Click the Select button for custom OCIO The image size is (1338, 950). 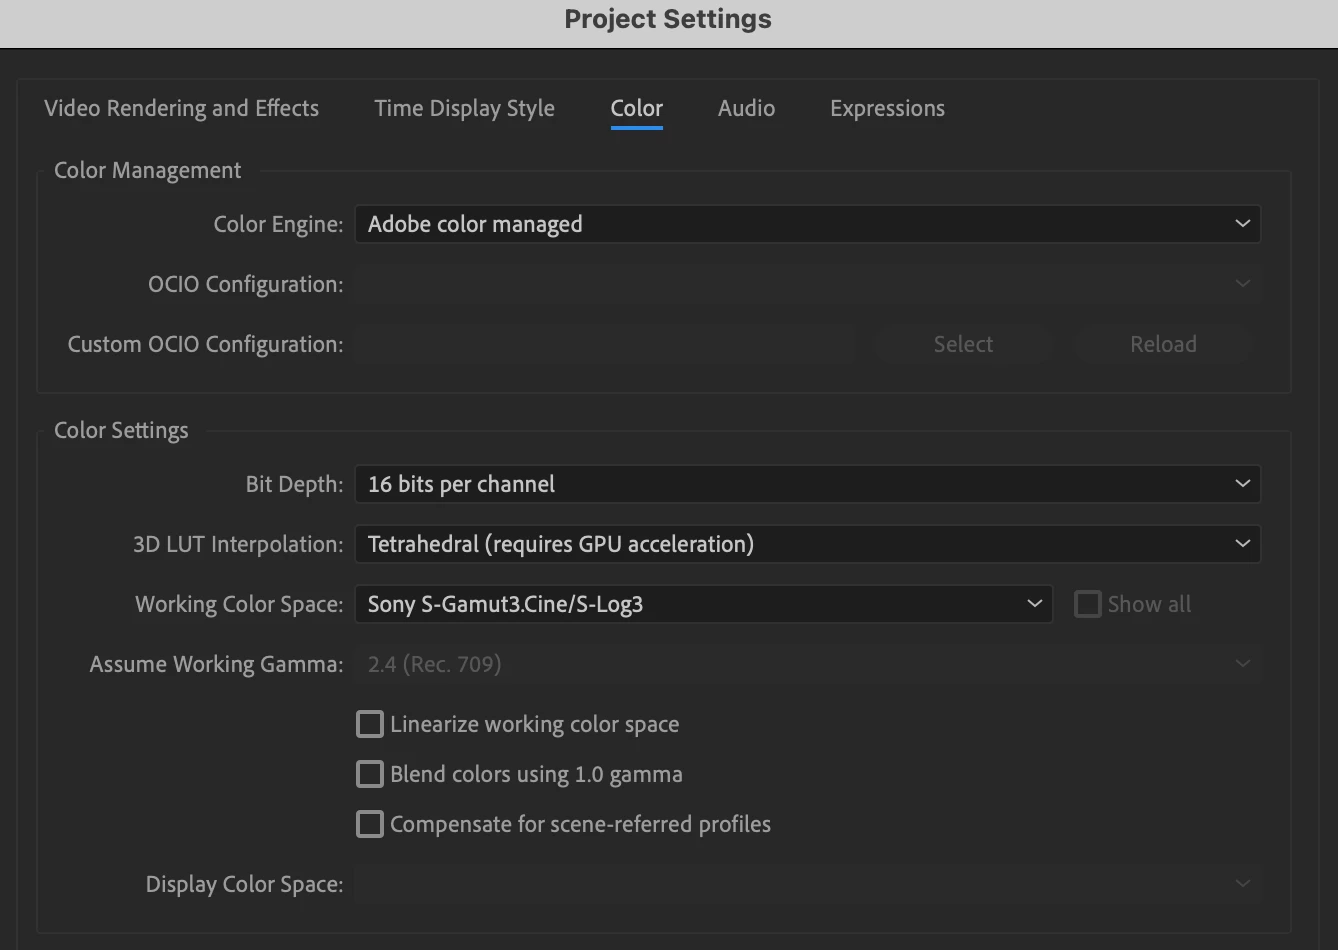[x=963, y=344]
